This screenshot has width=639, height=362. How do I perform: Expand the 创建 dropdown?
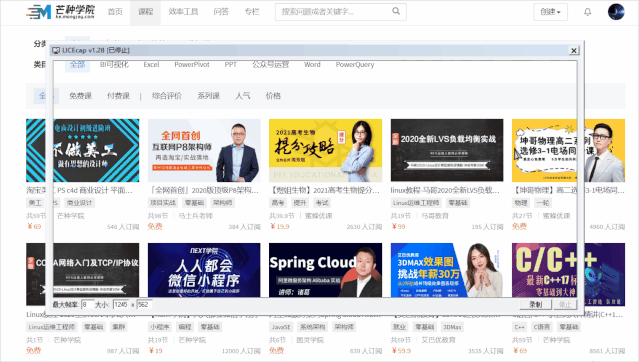click(x=550, y=12)
